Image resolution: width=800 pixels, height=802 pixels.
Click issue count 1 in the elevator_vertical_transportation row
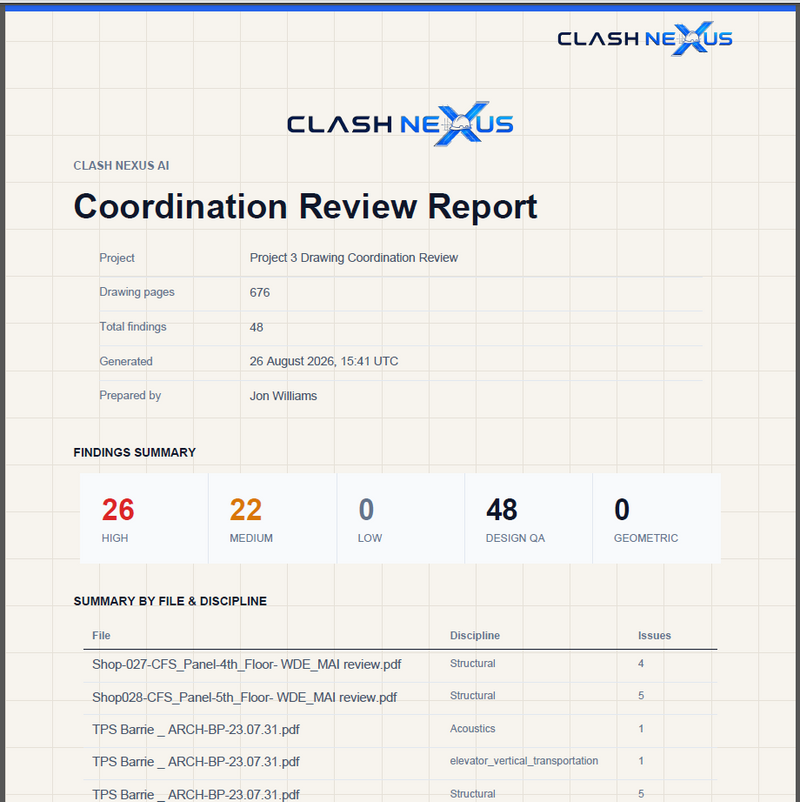point(641,761)
